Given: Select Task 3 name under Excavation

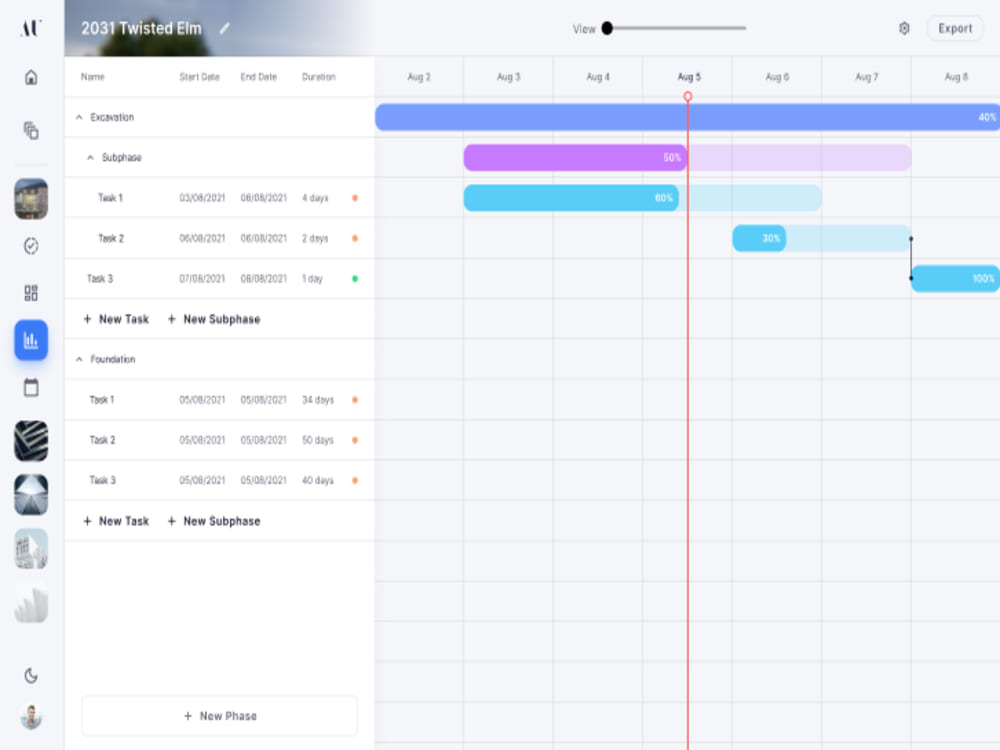Looking at the screenshot, I should tap(99, 279).
